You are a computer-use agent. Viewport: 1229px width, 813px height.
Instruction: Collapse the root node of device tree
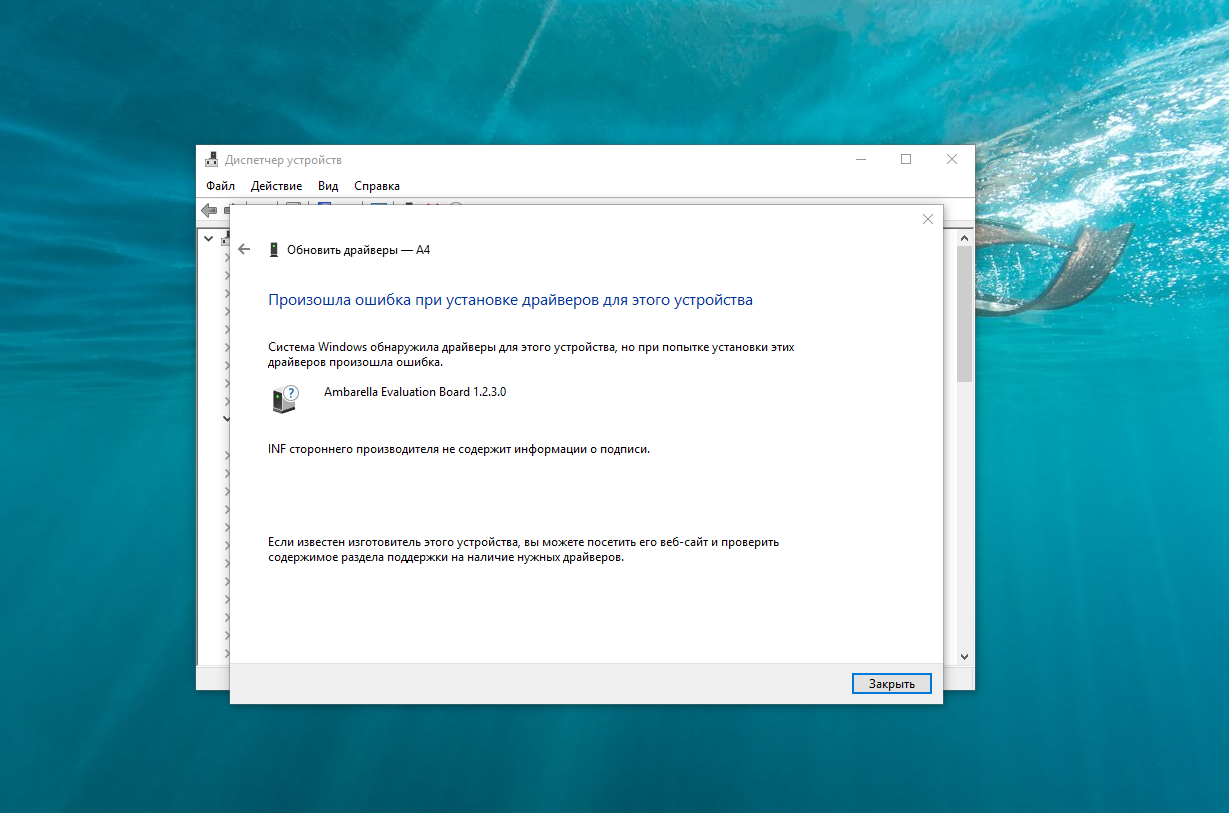[209, 239]
